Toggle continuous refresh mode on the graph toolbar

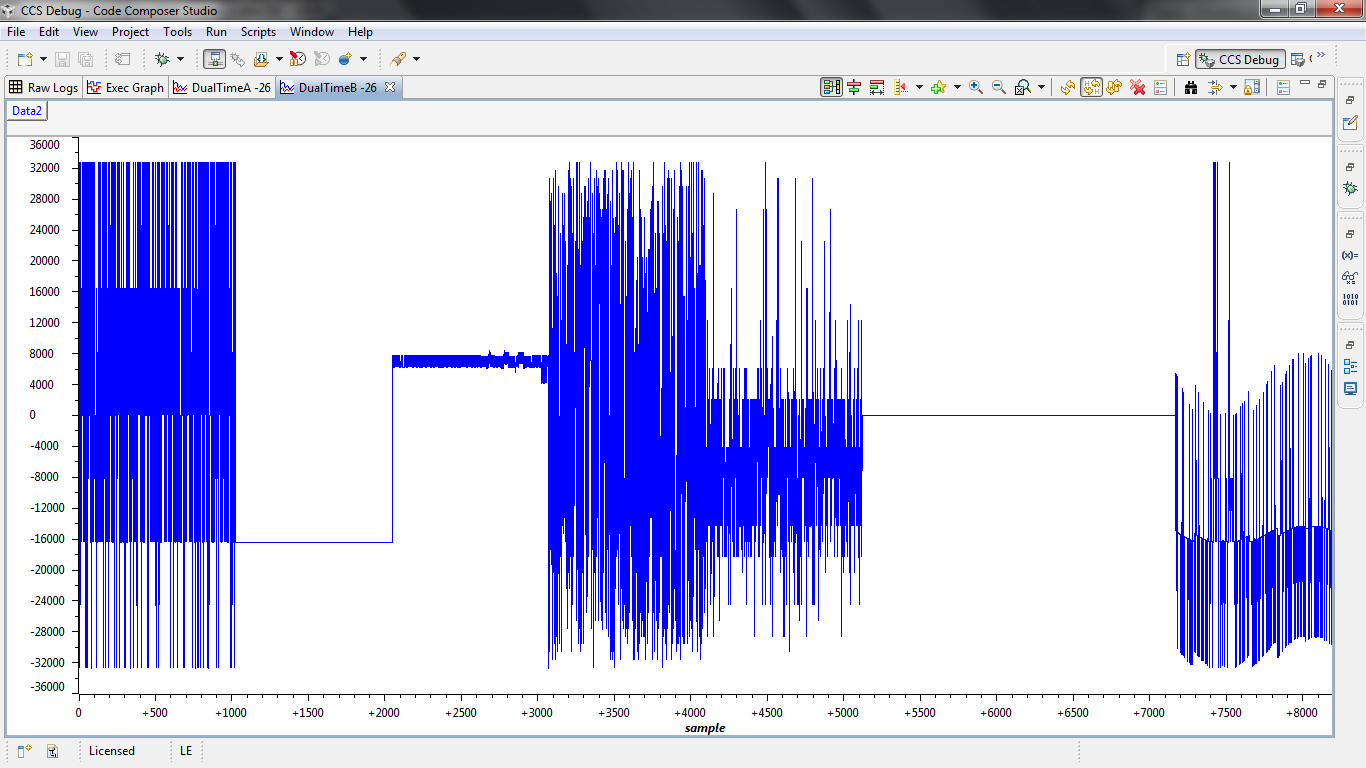1089,87
